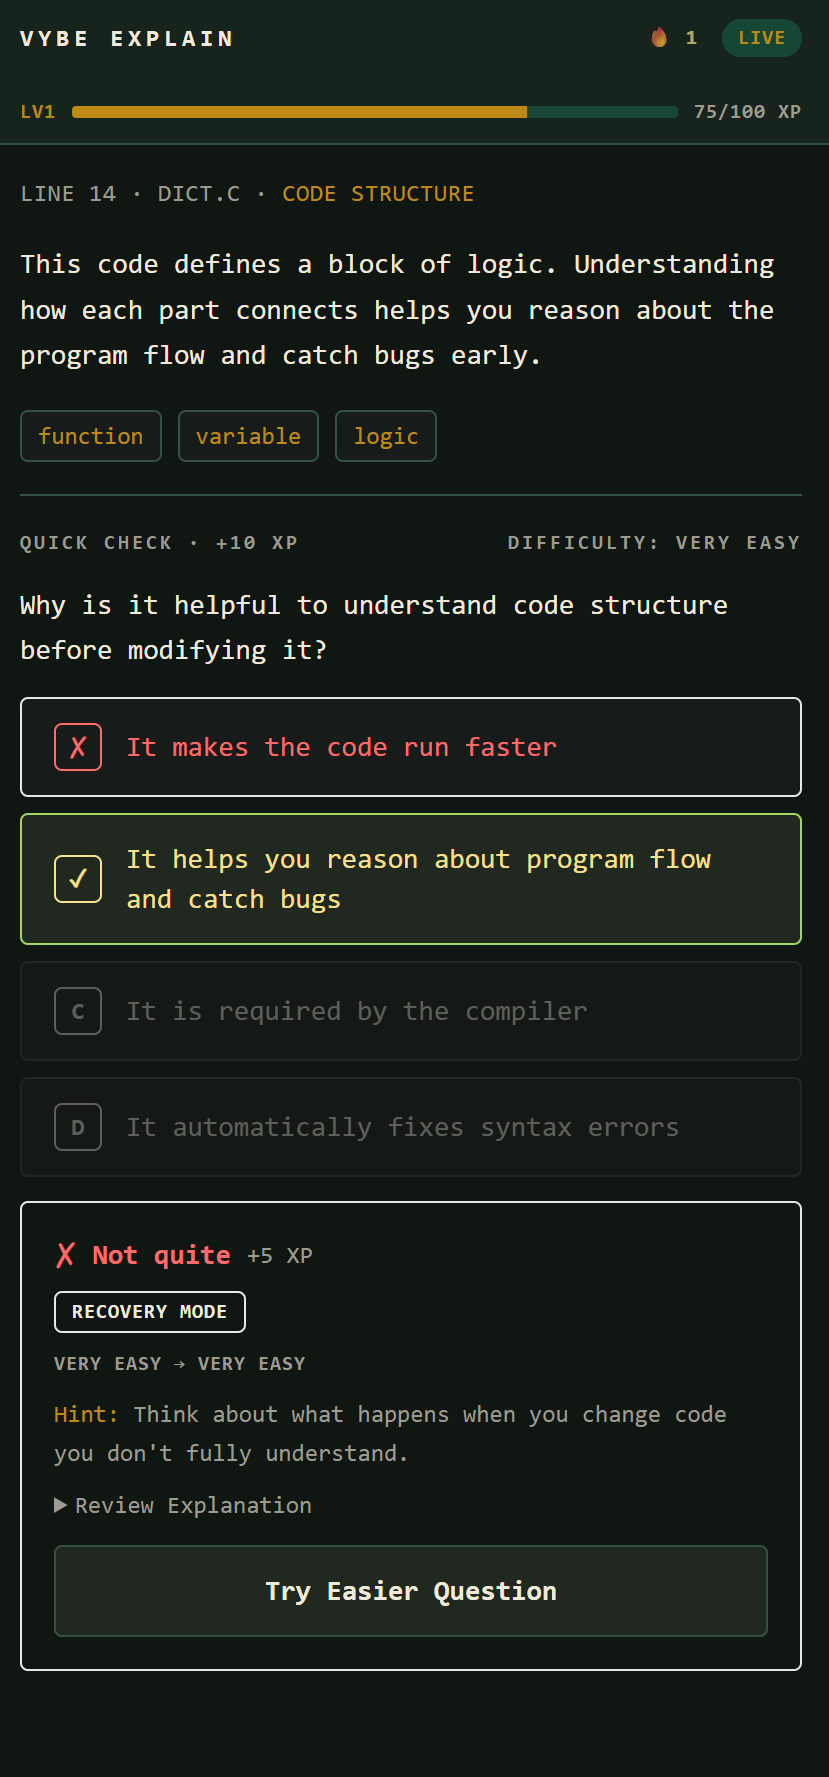The image size is (829, 1777).
Task: Choose answer 'It is required by the compiler'
Action: (x=411, y=1011)
